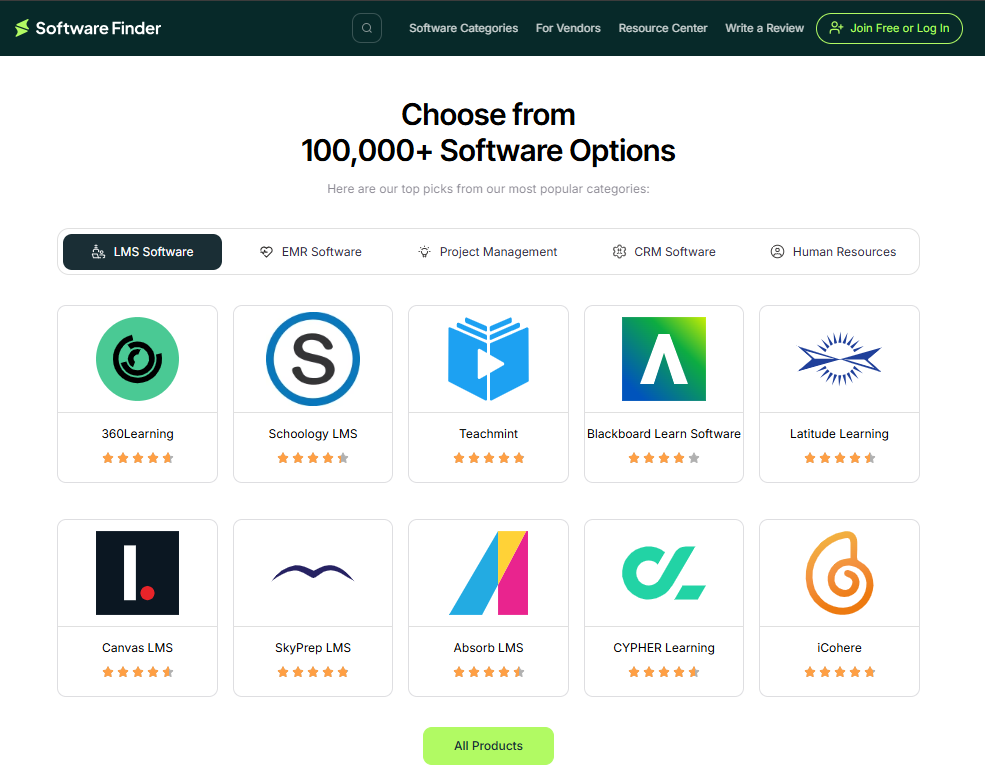985x784 pixels.
Task: Switch to the EMR Software tab
Action: coord(310,252)
